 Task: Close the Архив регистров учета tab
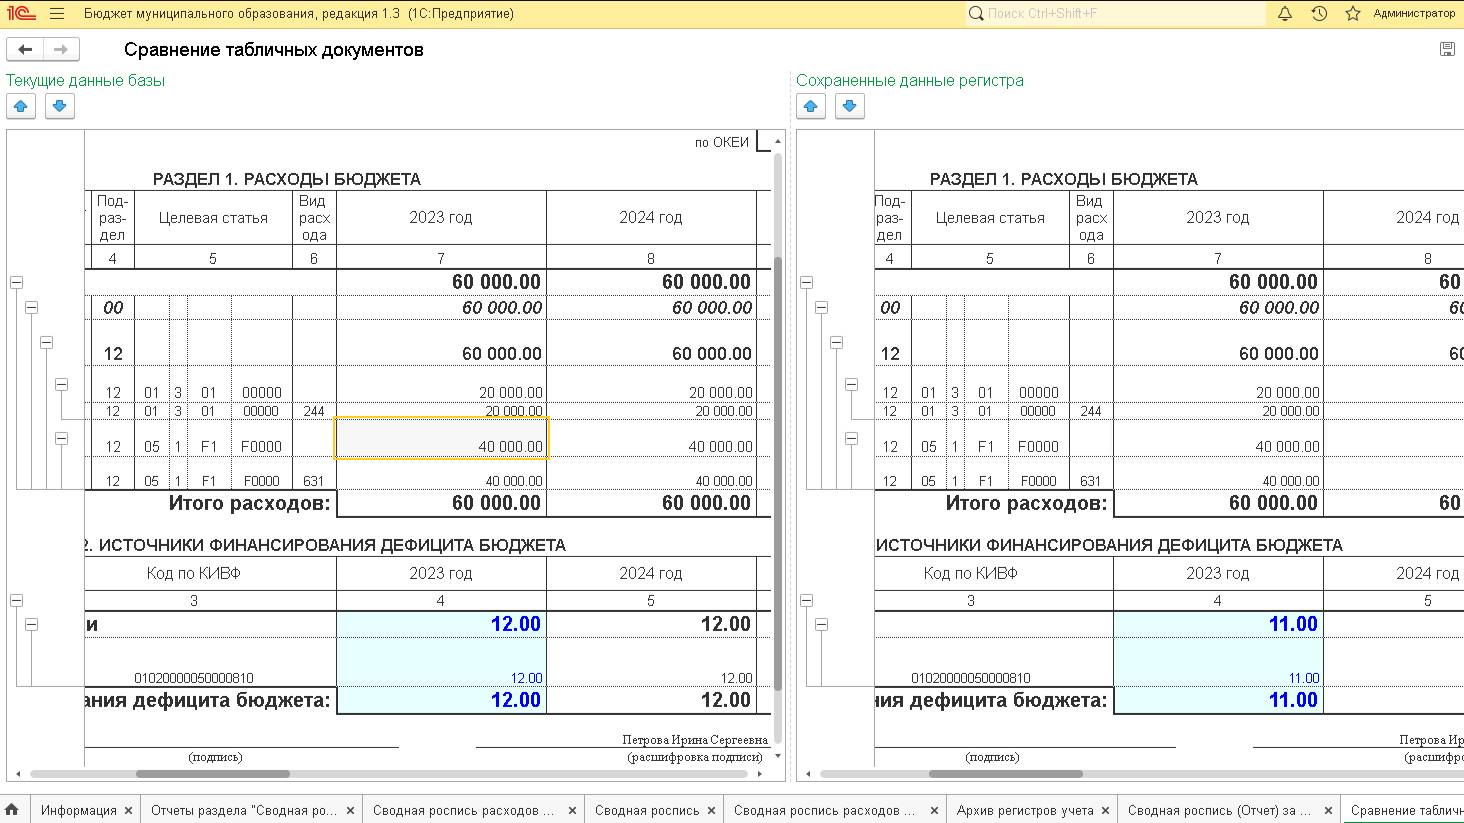pyautogui.click(x=1106, y=811)
